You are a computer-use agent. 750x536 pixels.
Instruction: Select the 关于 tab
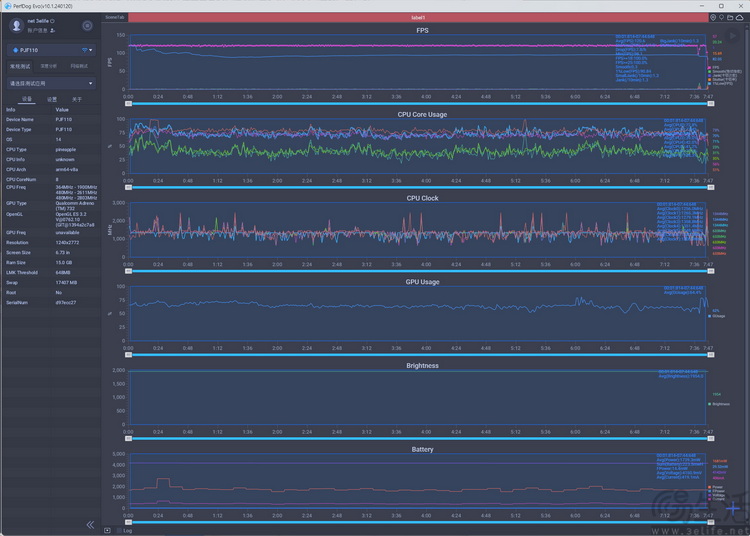pos(77,99)
